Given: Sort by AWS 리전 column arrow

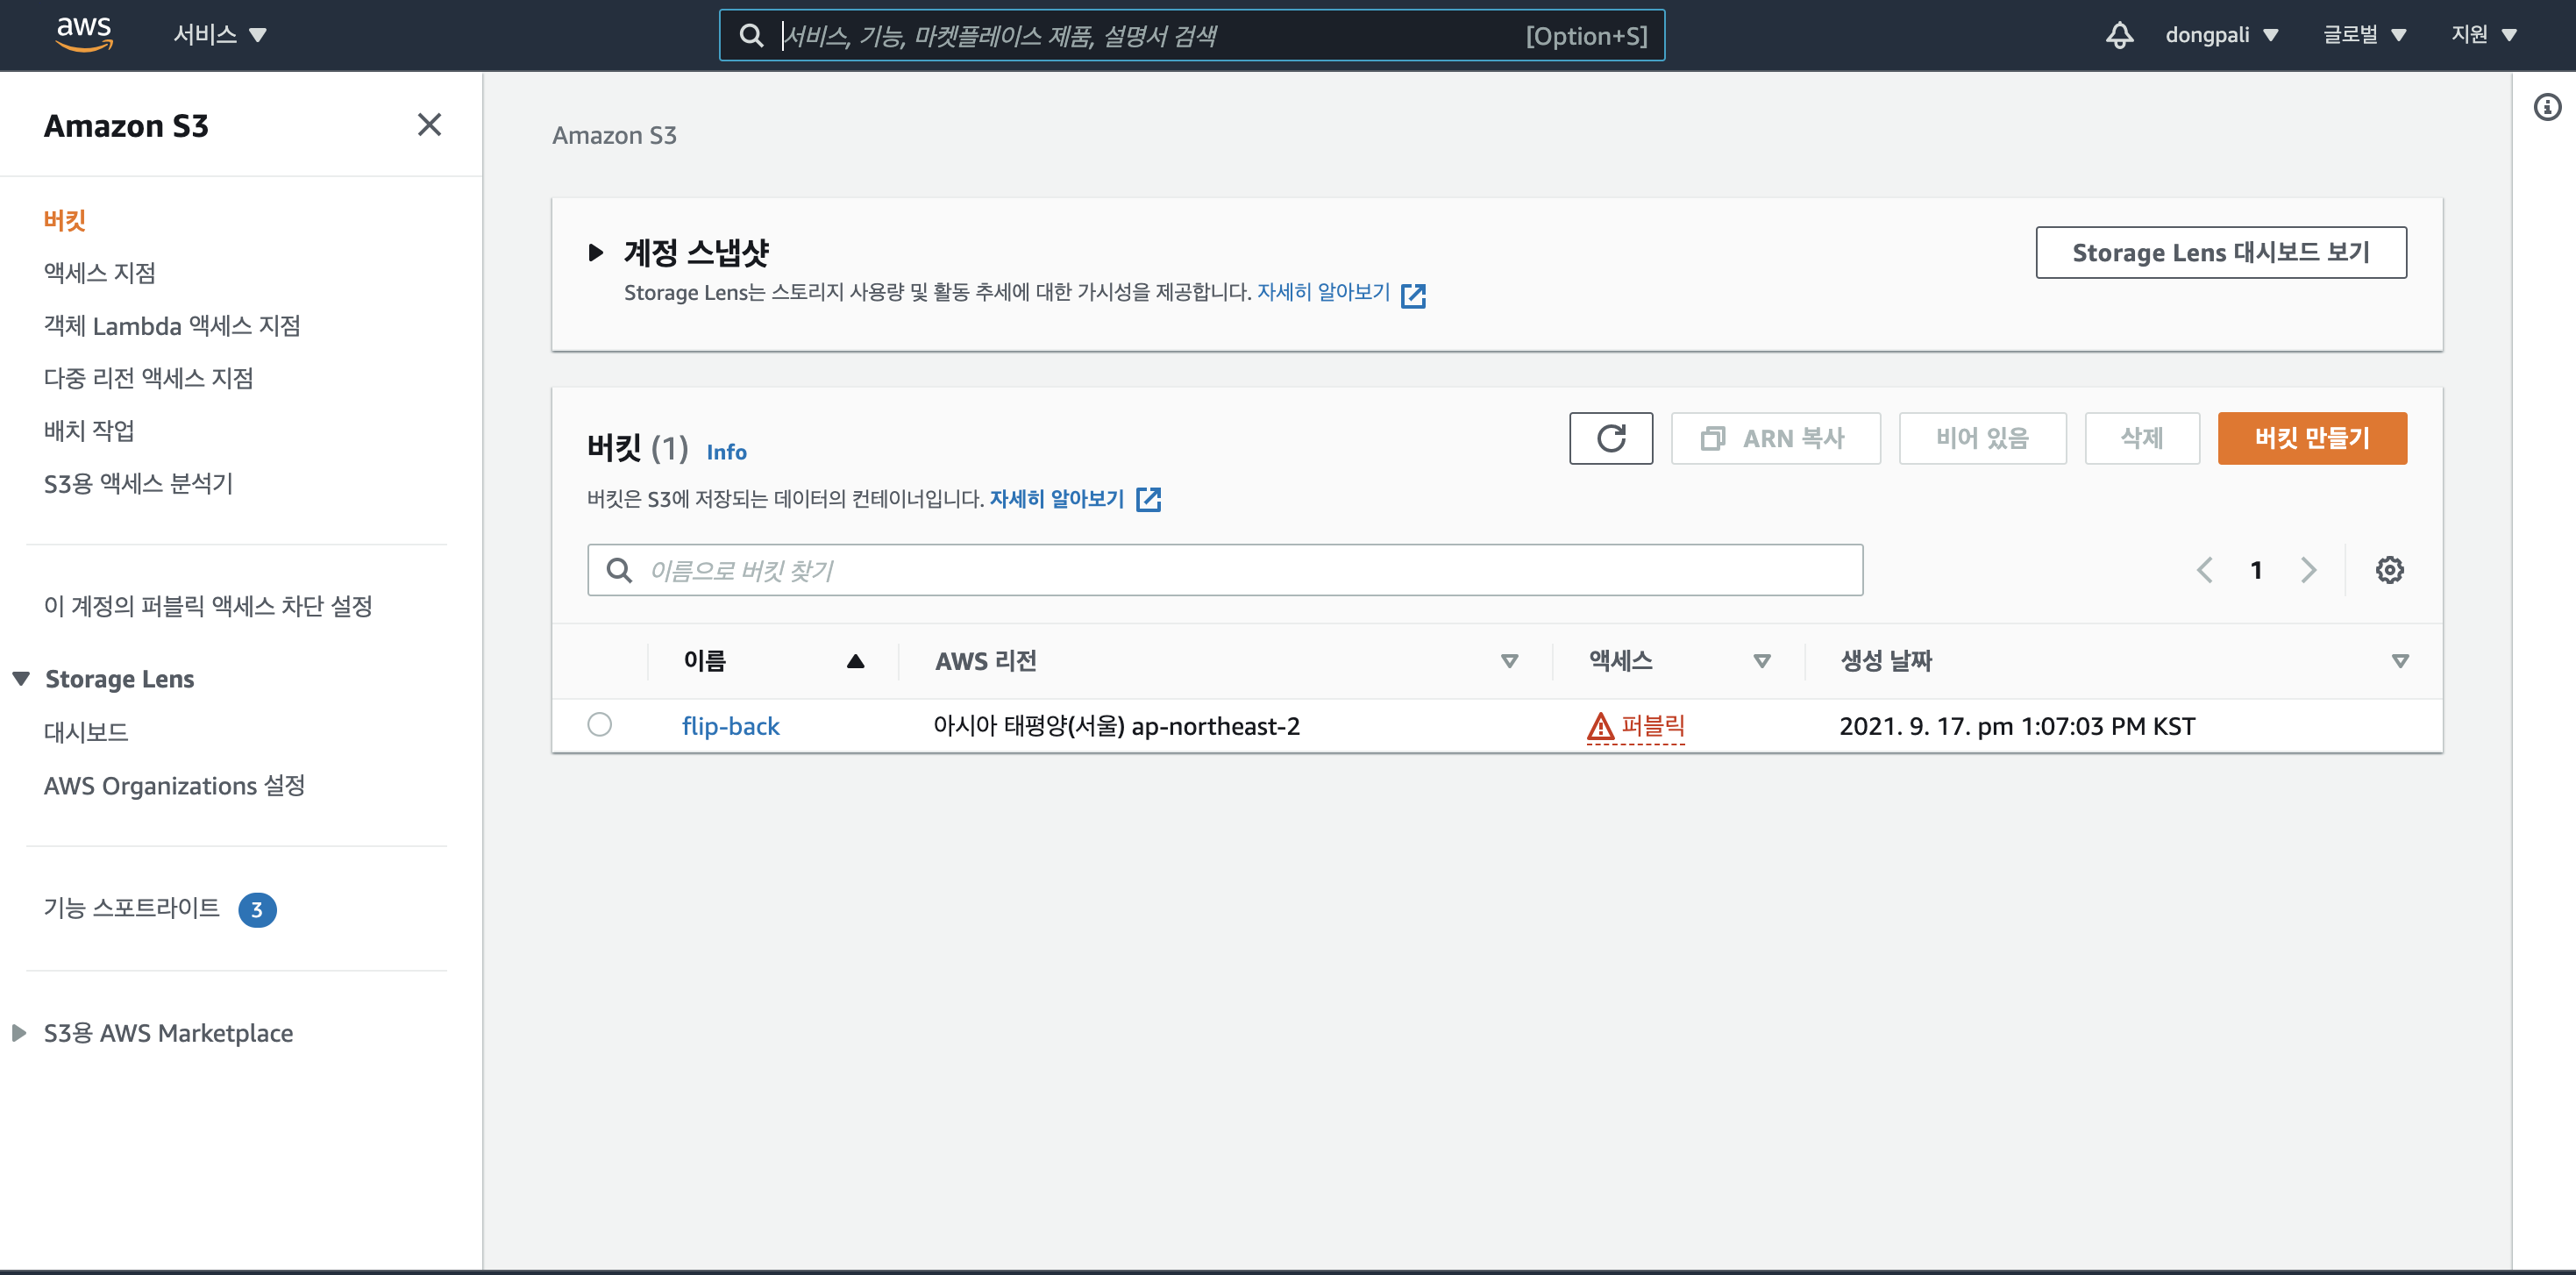Looking at the screenshot, I should [1509, 661].
